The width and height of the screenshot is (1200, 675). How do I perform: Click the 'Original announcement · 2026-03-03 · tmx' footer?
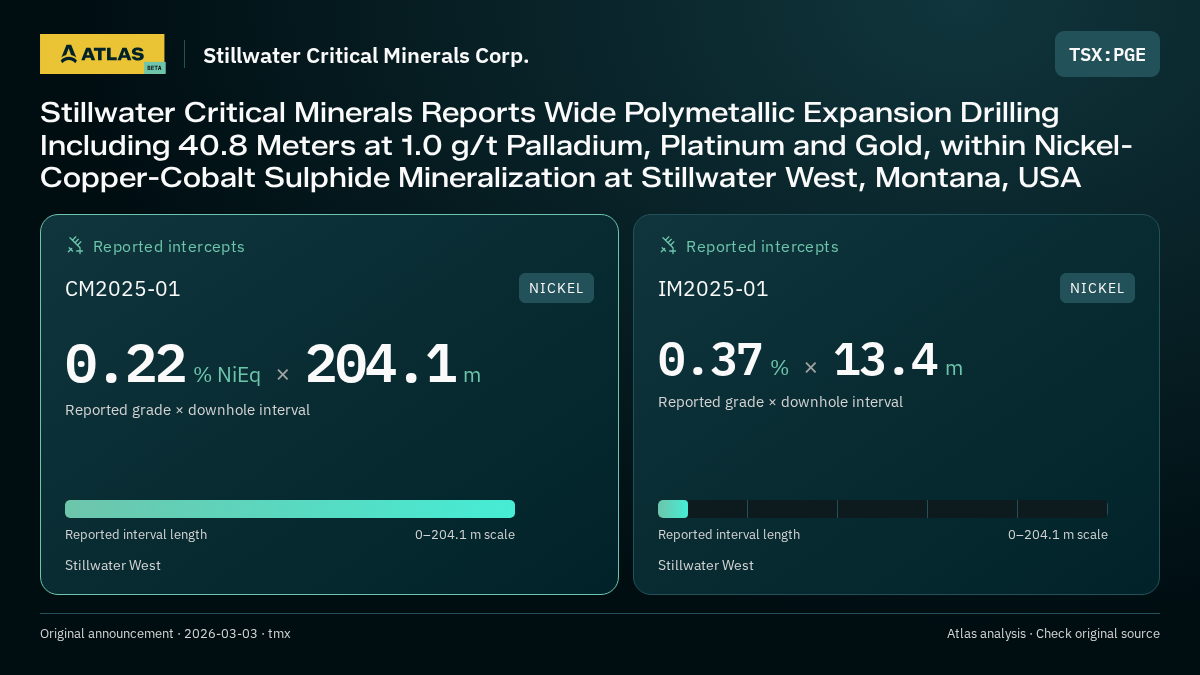[165, 634]
